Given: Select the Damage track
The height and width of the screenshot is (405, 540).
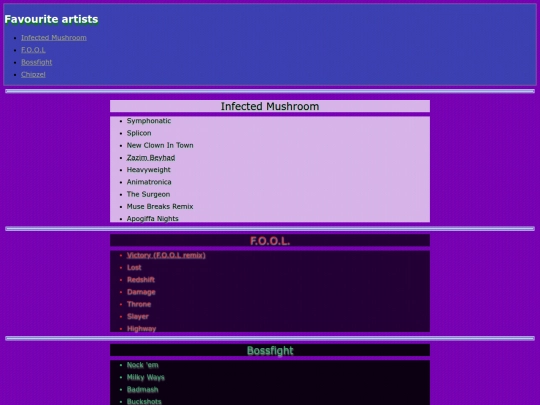Looking at the screenshot, I should 141,292.
